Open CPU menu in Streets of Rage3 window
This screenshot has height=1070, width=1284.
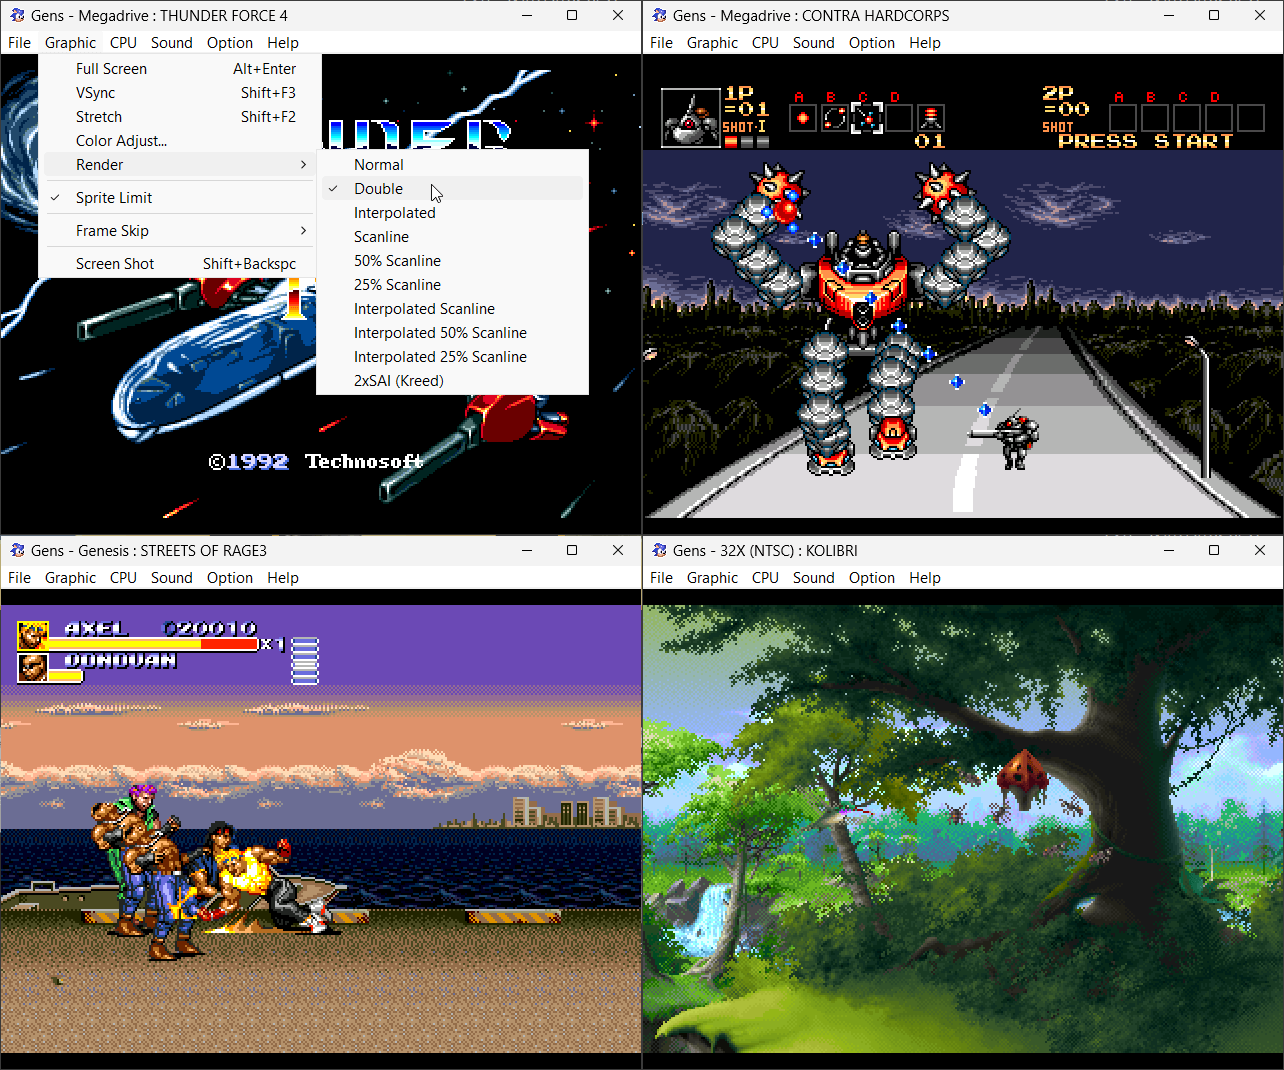pyautogui.click(x=123, y=577)
